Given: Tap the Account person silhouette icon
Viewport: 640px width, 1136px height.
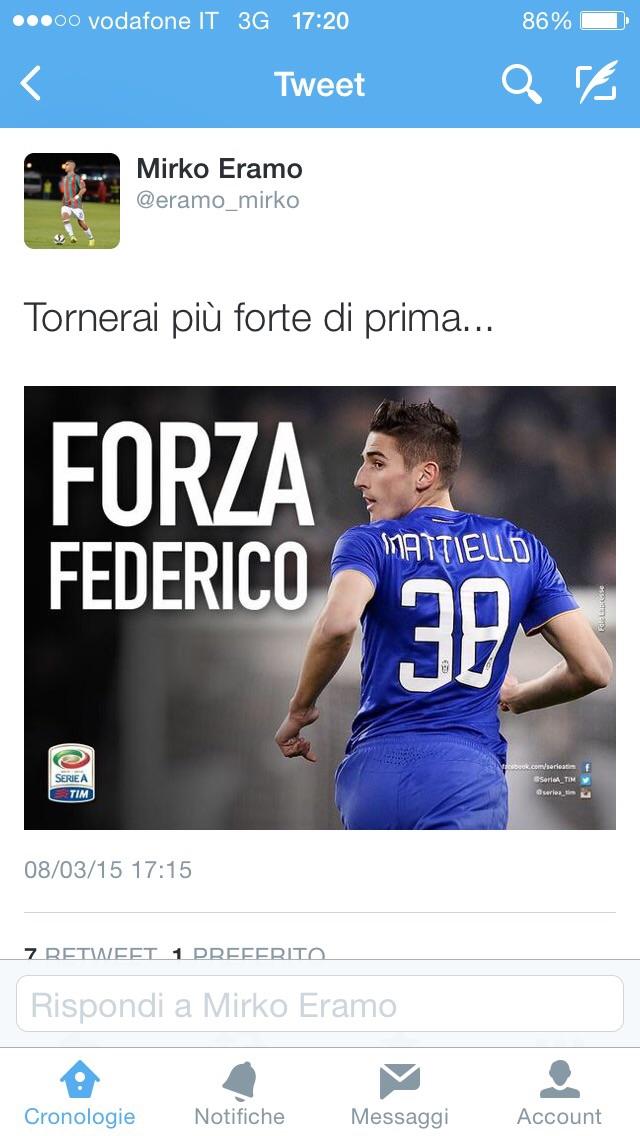Looking at the screenshot, I should click(x=560, y=1079).
